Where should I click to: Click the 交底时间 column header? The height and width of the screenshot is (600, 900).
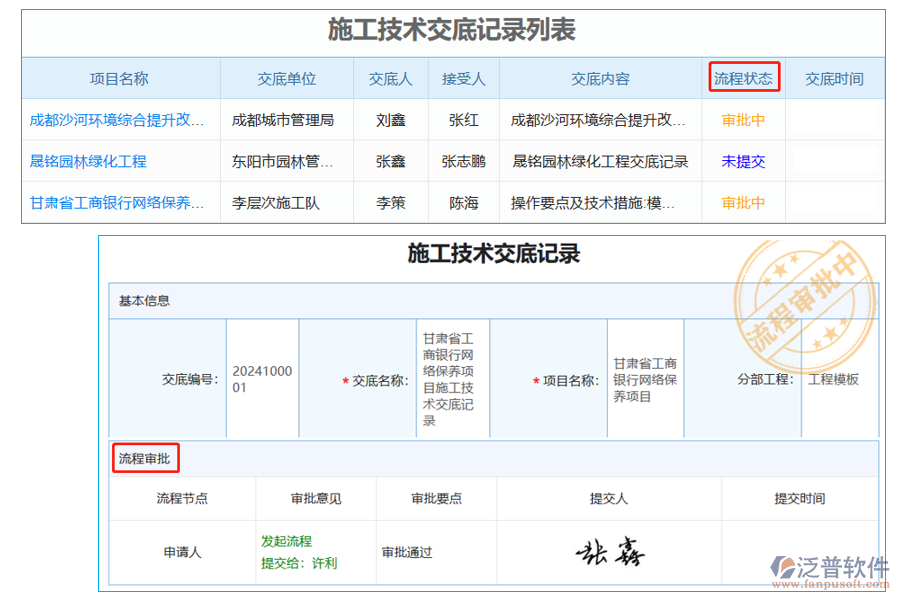(x=835, y=78)
